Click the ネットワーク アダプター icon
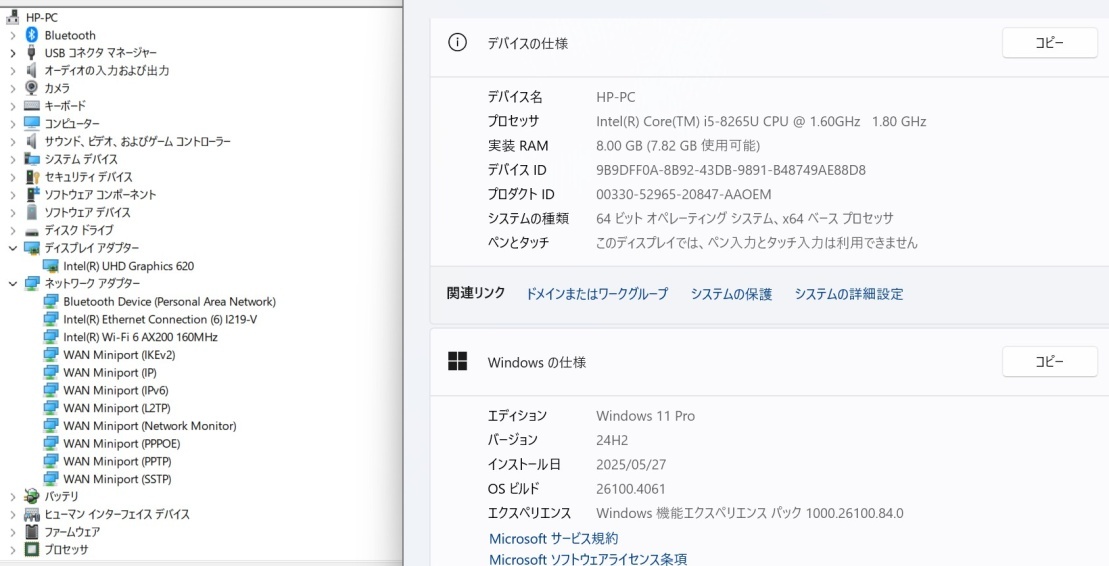 coord(32,283)
